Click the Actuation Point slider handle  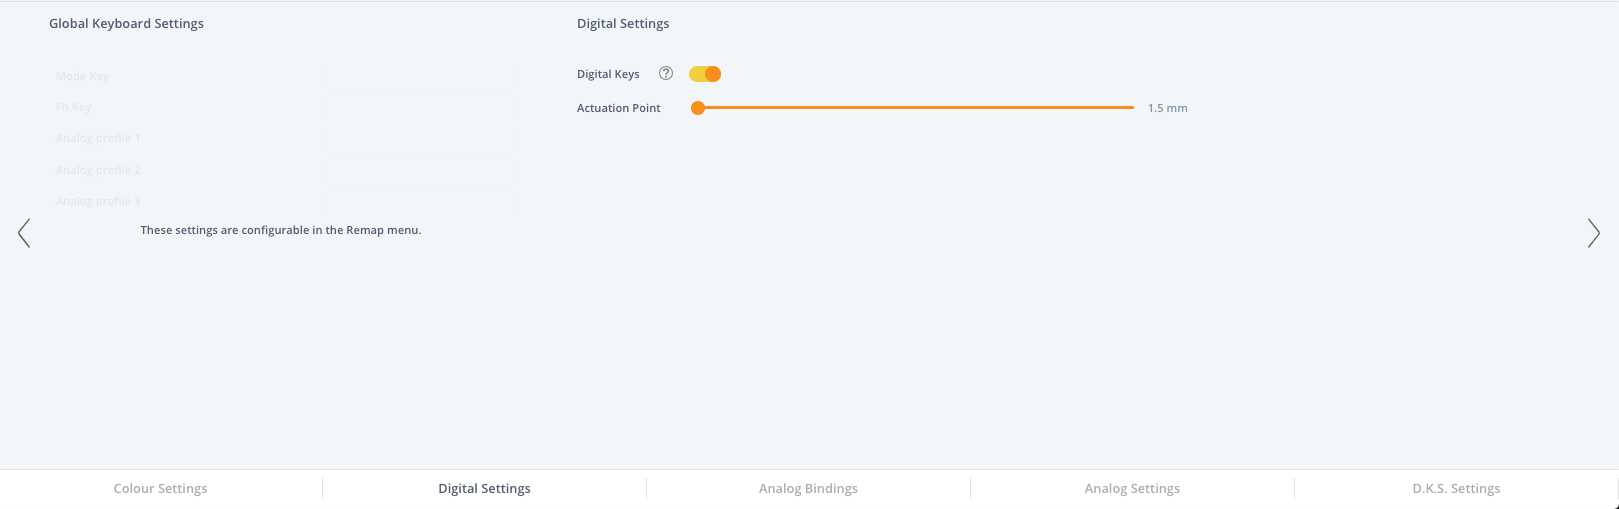click(698, 108)
